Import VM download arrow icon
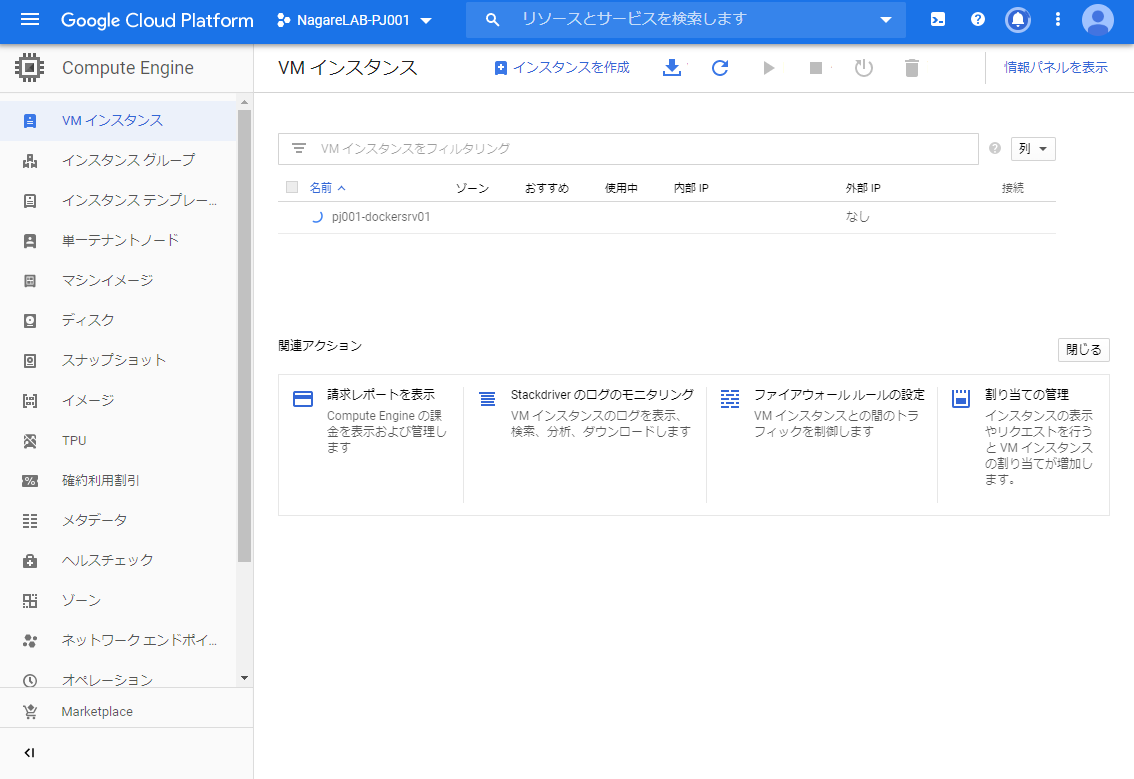 [672, 67]
